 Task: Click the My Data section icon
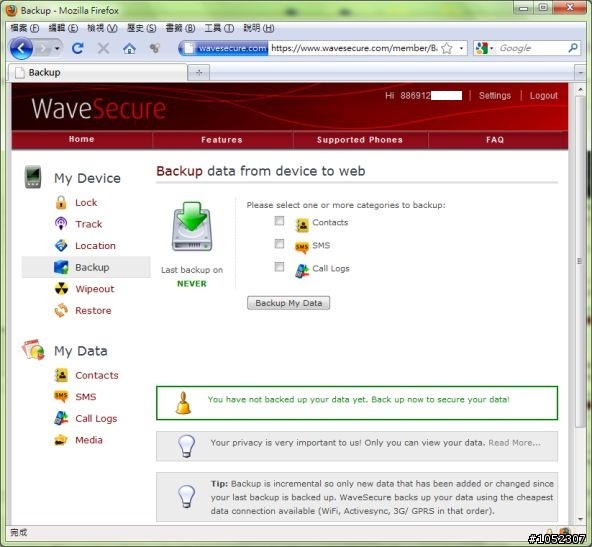[x=34, y=350]
